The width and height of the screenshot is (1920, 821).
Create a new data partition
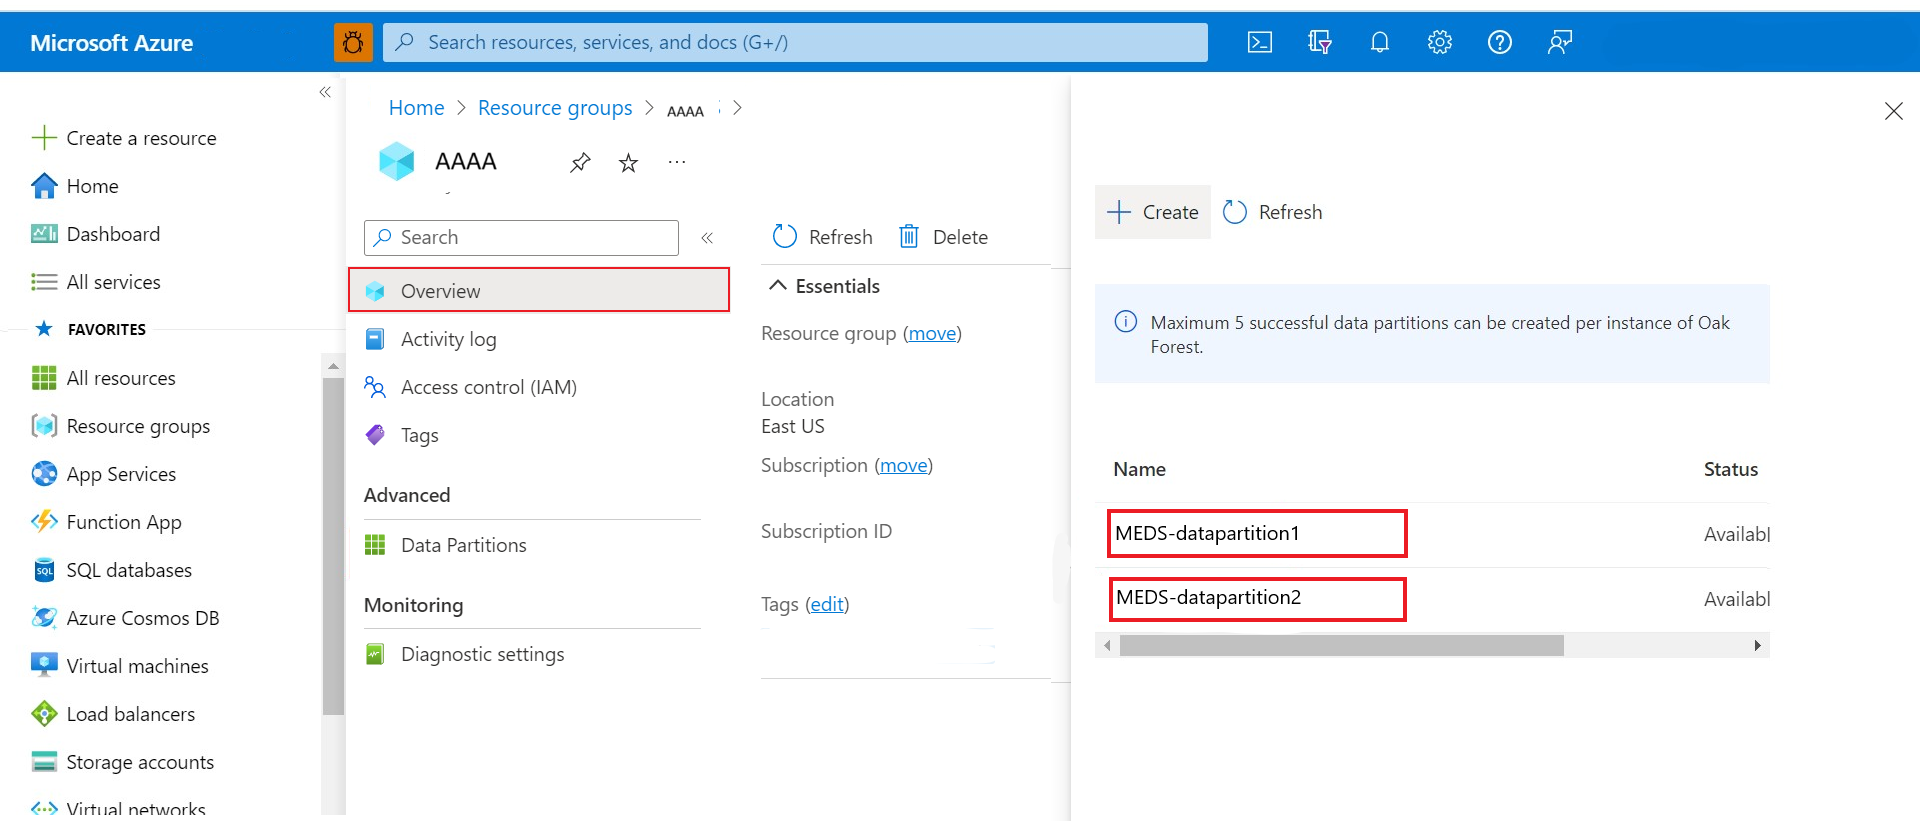[1153, 212]
